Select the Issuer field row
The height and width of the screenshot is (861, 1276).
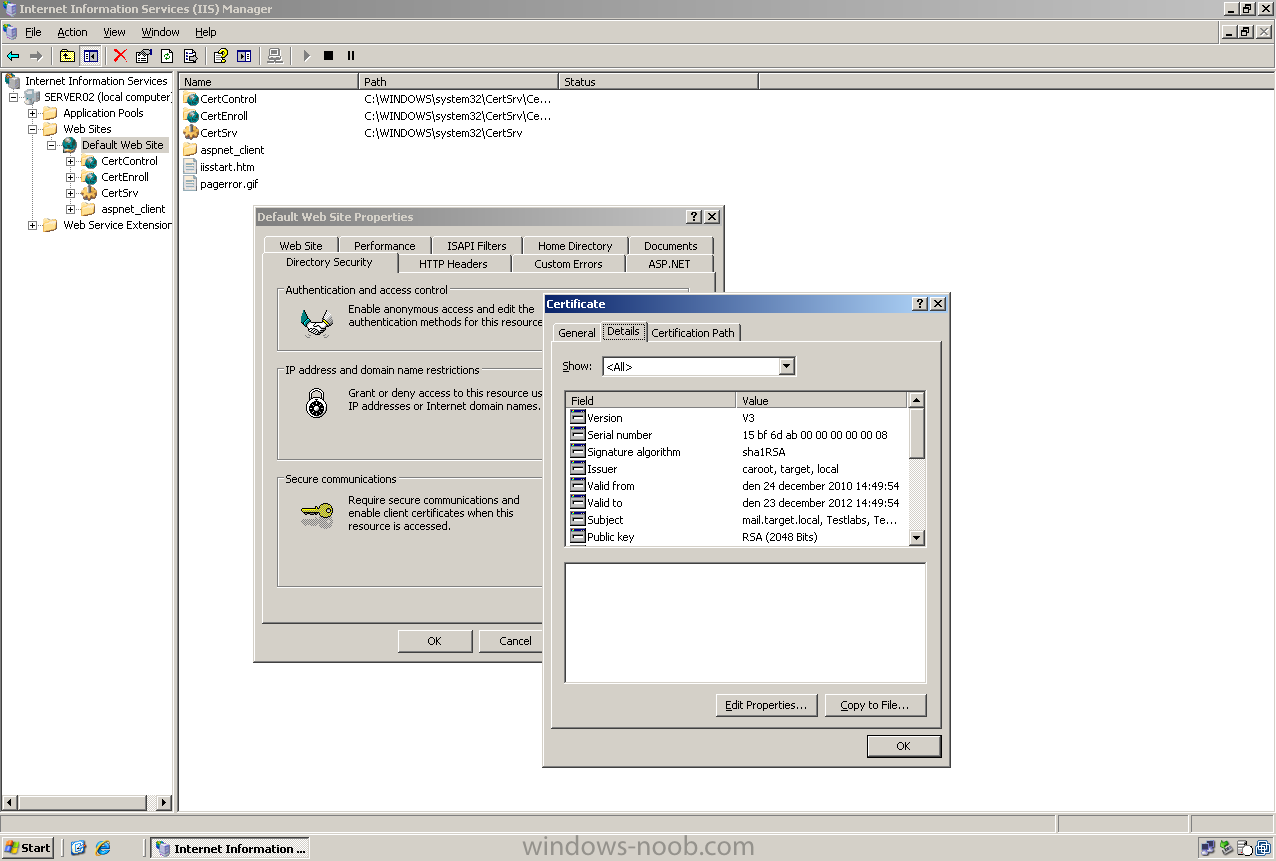737,469
